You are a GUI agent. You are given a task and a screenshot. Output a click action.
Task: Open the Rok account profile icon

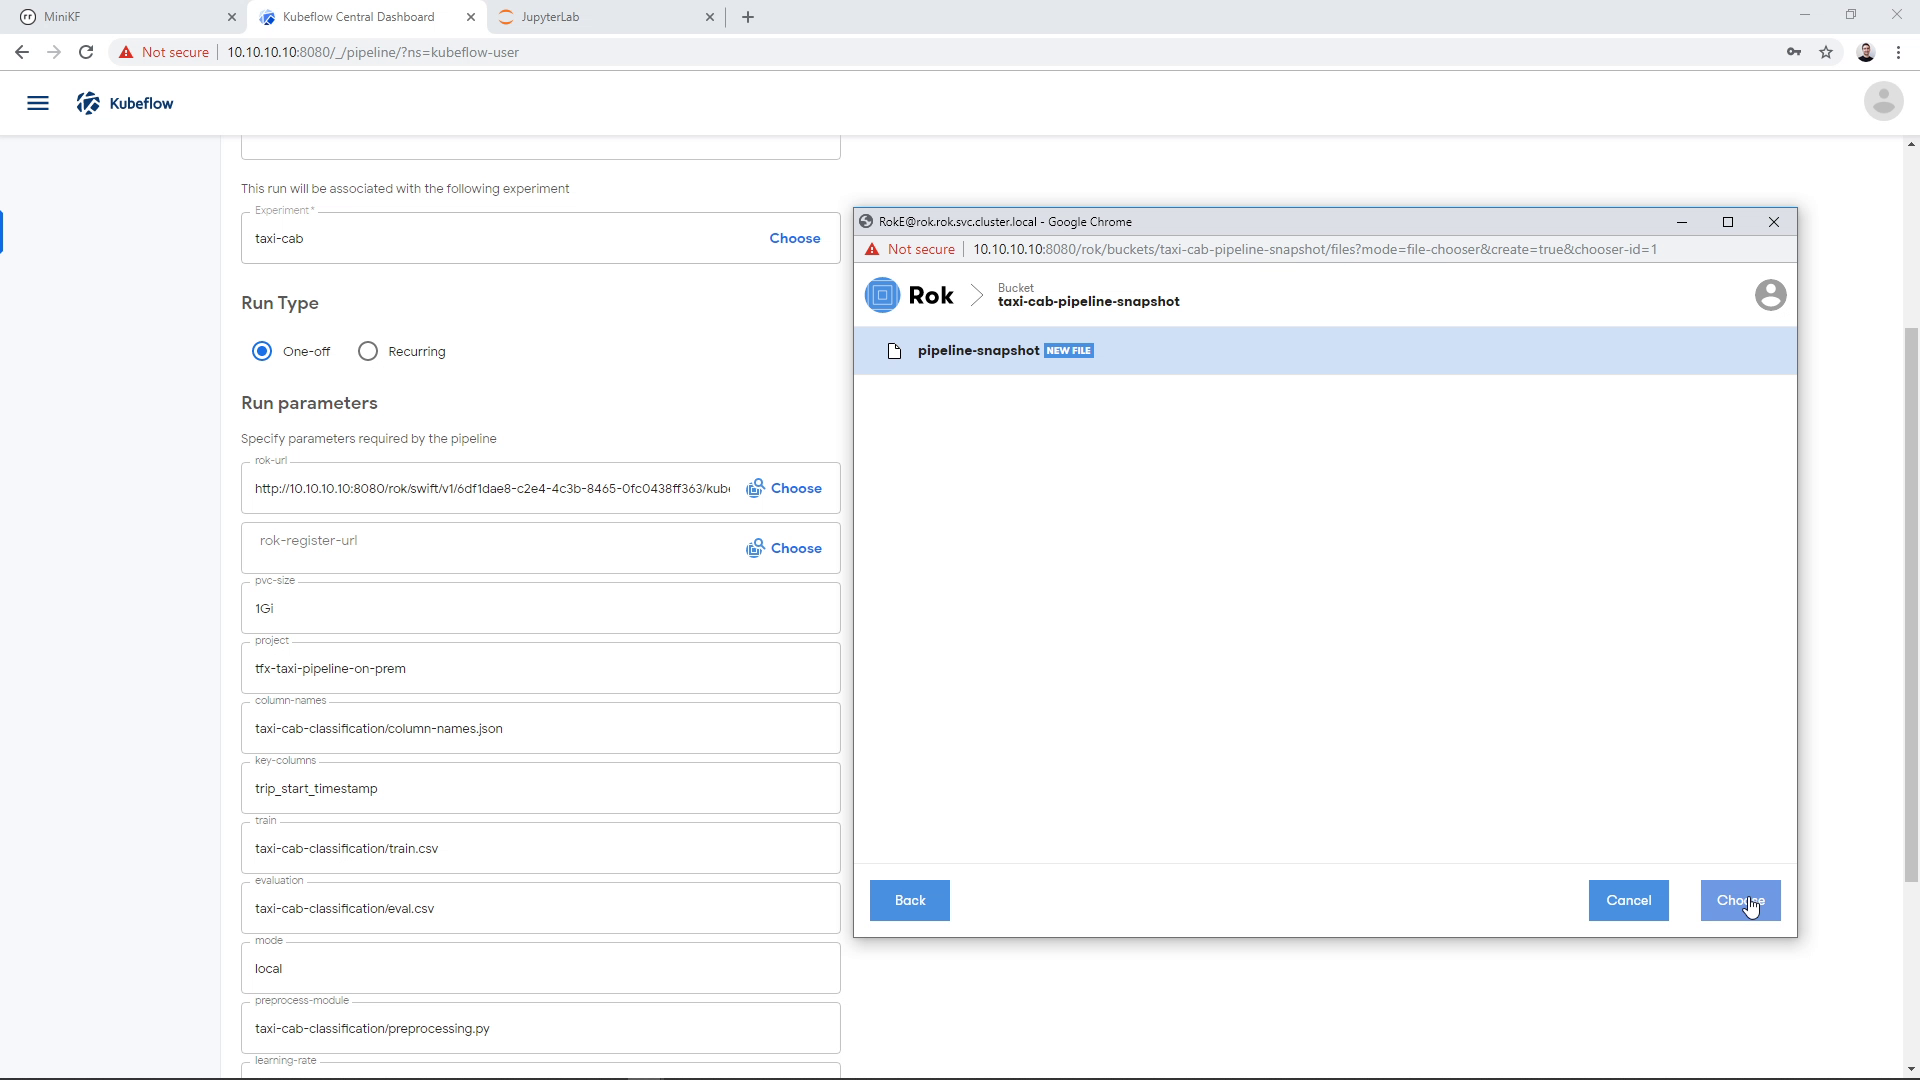tap(1770, 295)
